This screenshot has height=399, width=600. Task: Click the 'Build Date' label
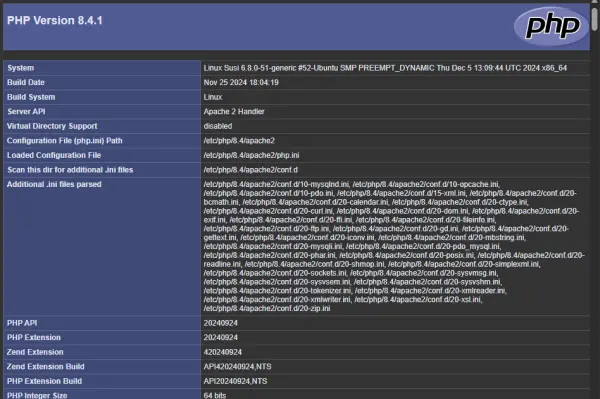coord(26,83)
